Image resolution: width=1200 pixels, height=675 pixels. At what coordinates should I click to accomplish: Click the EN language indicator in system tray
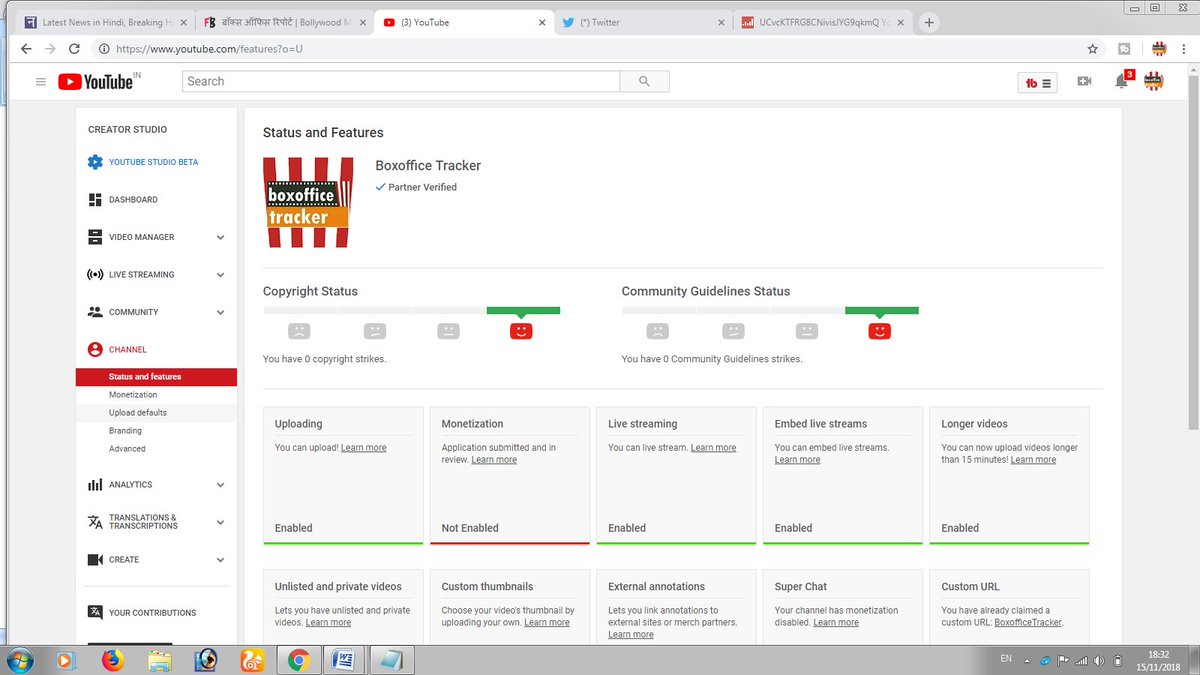pyautogui.click(x=1005, y=659)
